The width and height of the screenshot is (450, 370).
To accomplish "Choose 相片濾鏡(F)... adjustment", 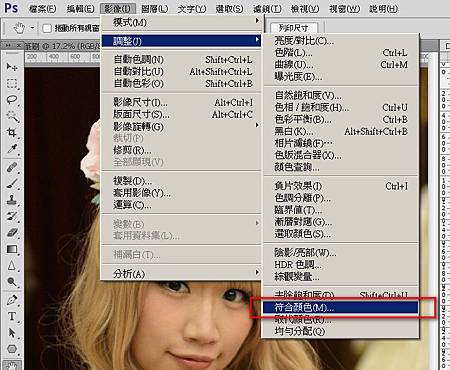I will pyautogui.click(x=341, y=143).
